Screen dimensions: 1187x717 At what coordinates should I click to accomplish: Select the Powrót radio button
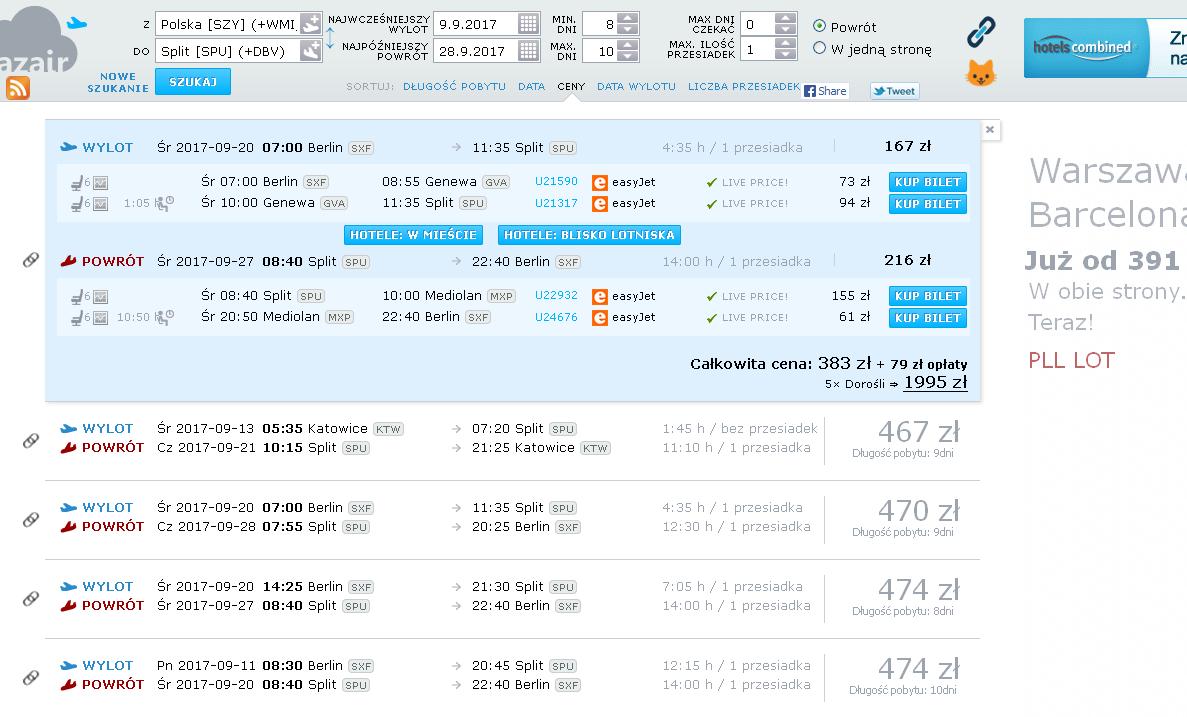coord(819,26)
